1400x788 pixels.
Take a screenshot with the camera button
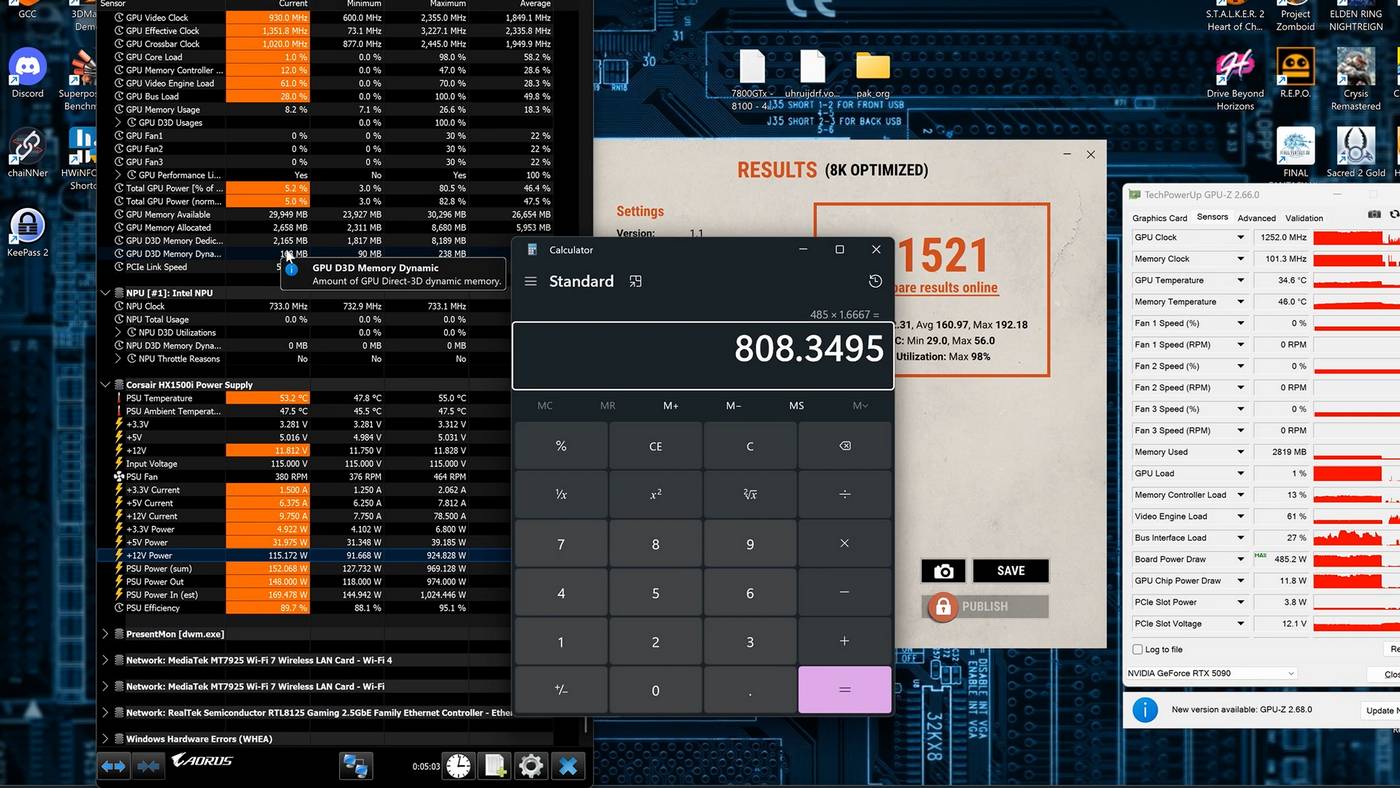(x=943, y=571)
